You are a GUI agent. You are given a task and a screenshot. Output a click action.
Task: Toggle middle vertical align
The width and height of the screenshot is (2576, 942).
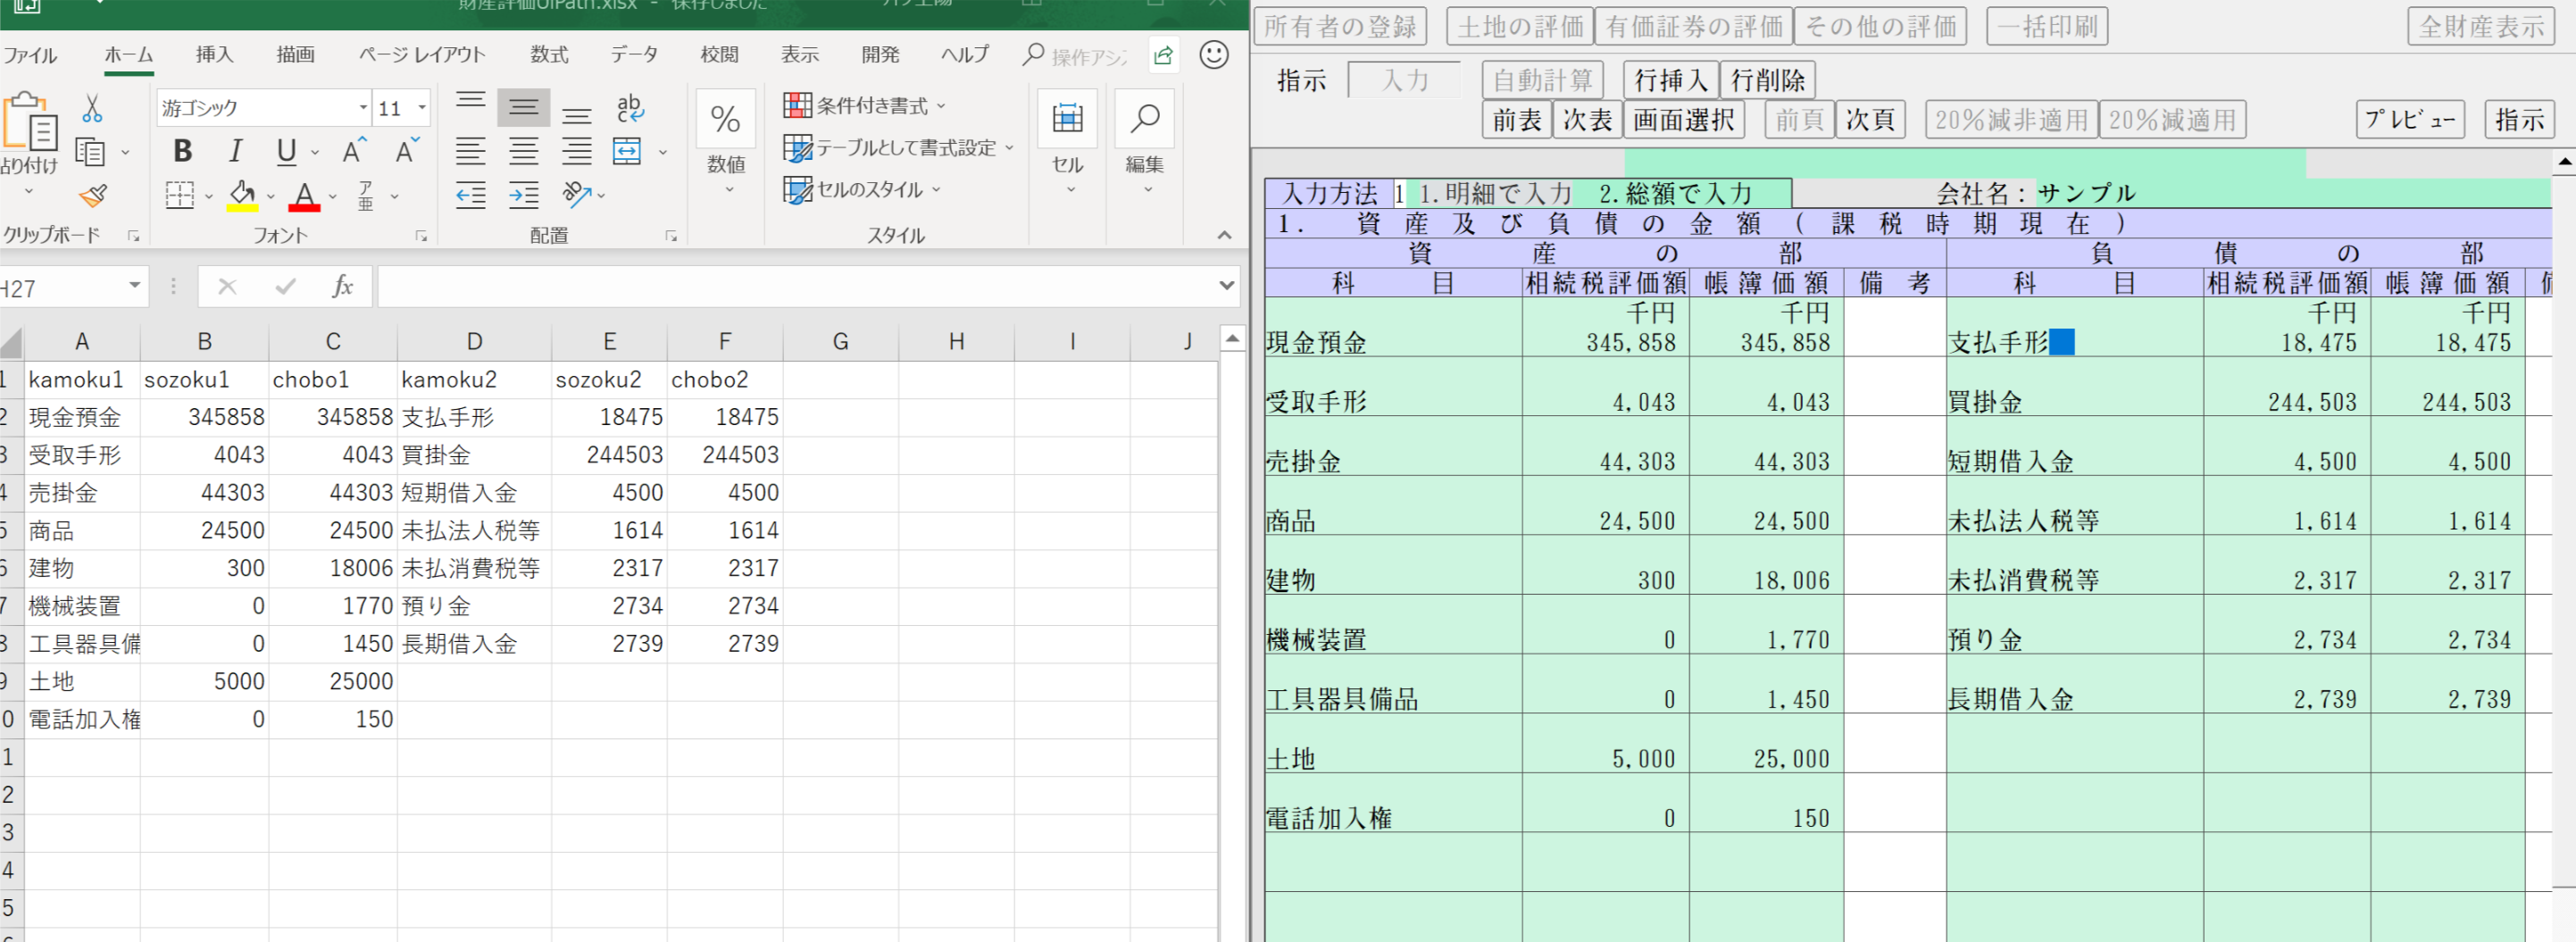tap(523, 106)
